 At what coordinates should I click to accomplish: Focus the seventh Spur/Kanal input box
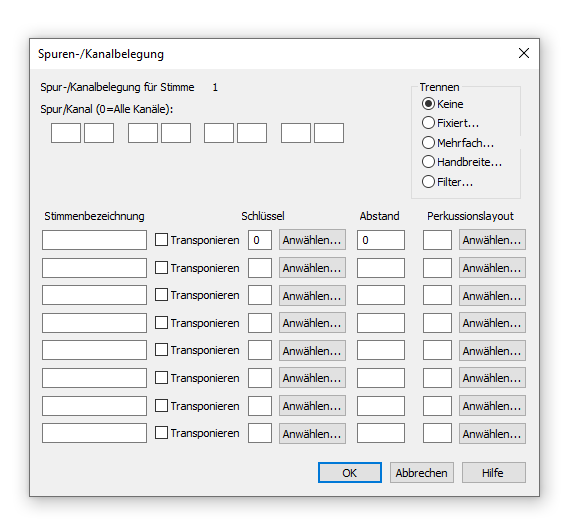(x=296, y=133)
